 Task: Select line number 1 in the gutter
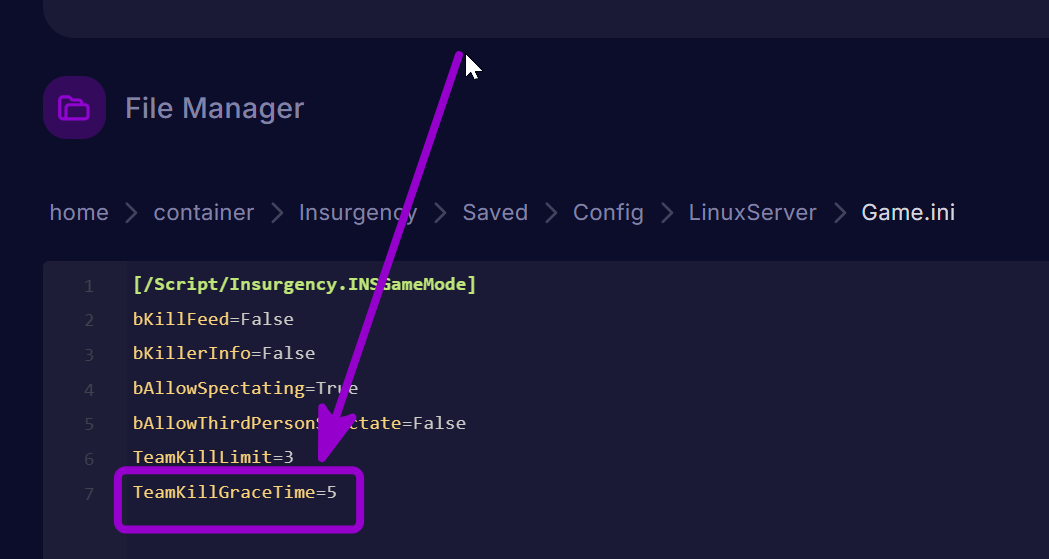tap(89, 286)
